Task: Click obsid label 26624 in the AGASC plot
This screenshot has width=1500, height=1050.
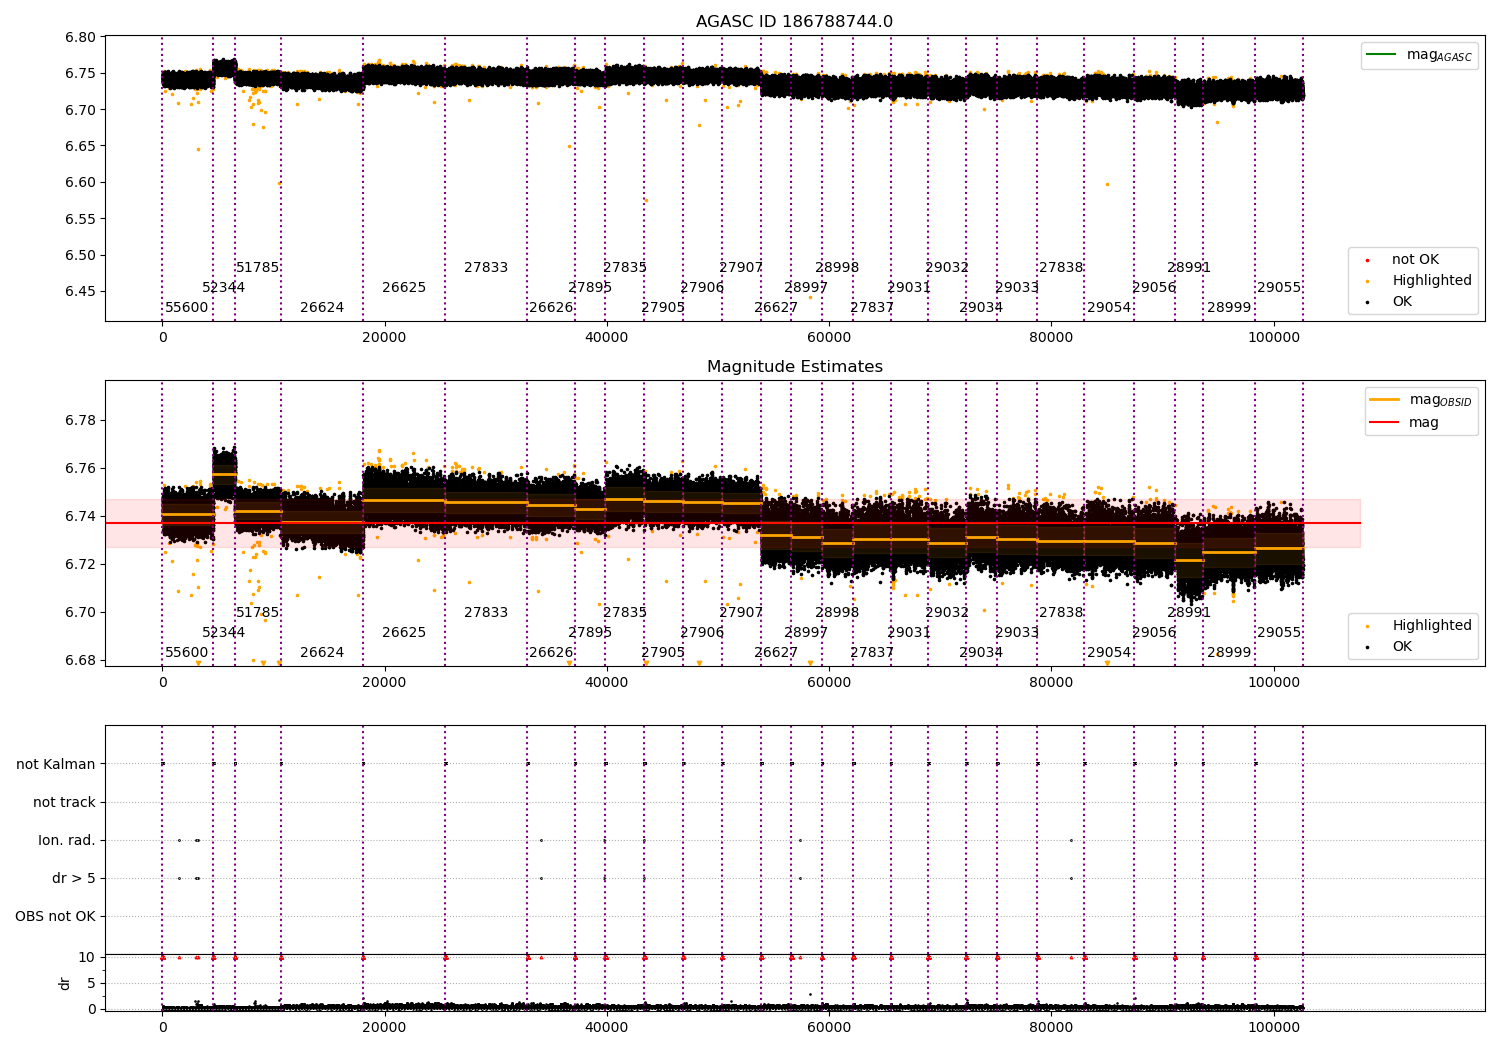Action: tap(322, 307)
